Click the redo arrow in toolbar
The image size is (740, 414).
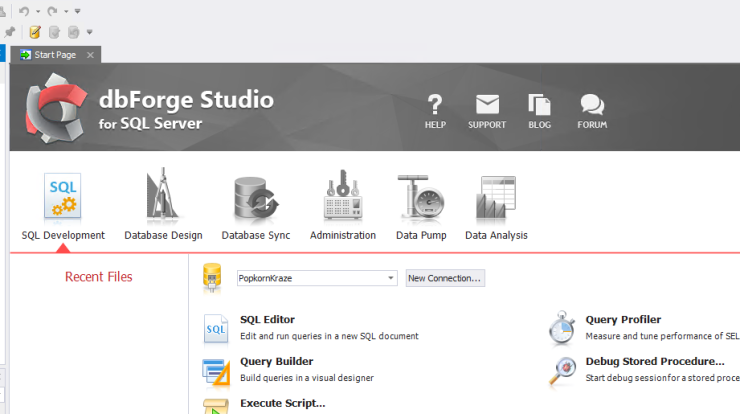point(52,11)
